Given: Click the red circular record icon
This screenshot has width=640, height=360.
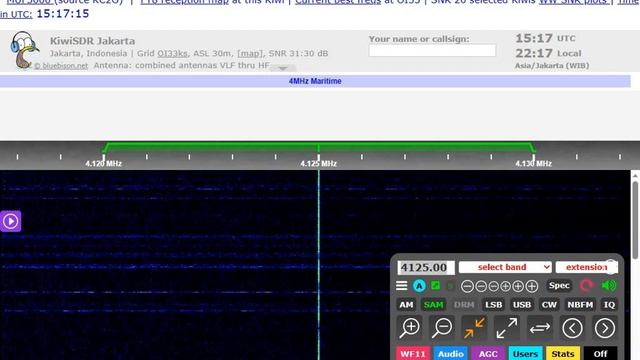Looking at the screenshot, I should click(586, 285).
